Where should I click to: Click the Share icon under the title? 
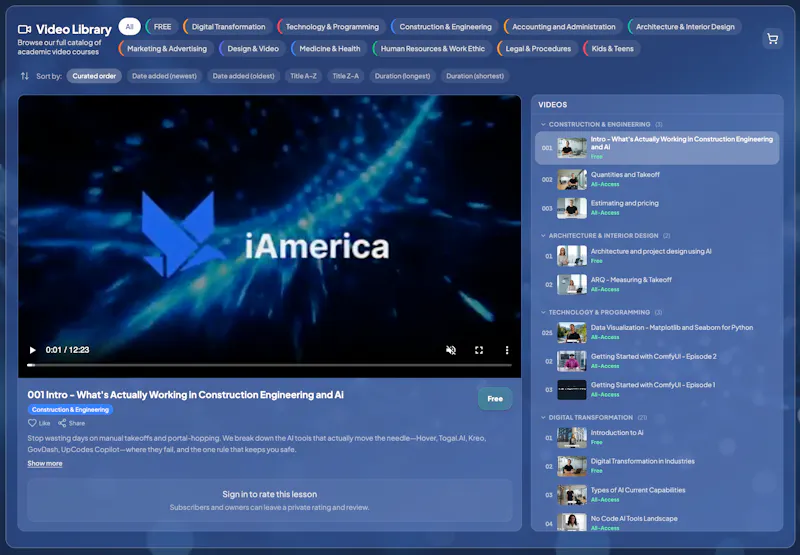62,423
